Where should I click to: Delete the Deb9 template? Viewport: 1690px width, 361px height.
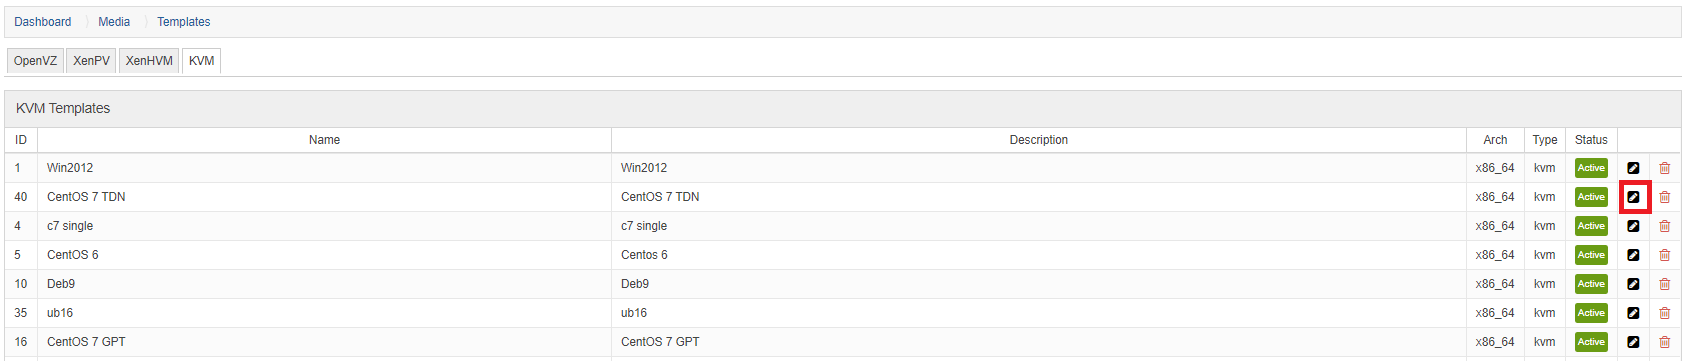click(x=1664, y=284)
